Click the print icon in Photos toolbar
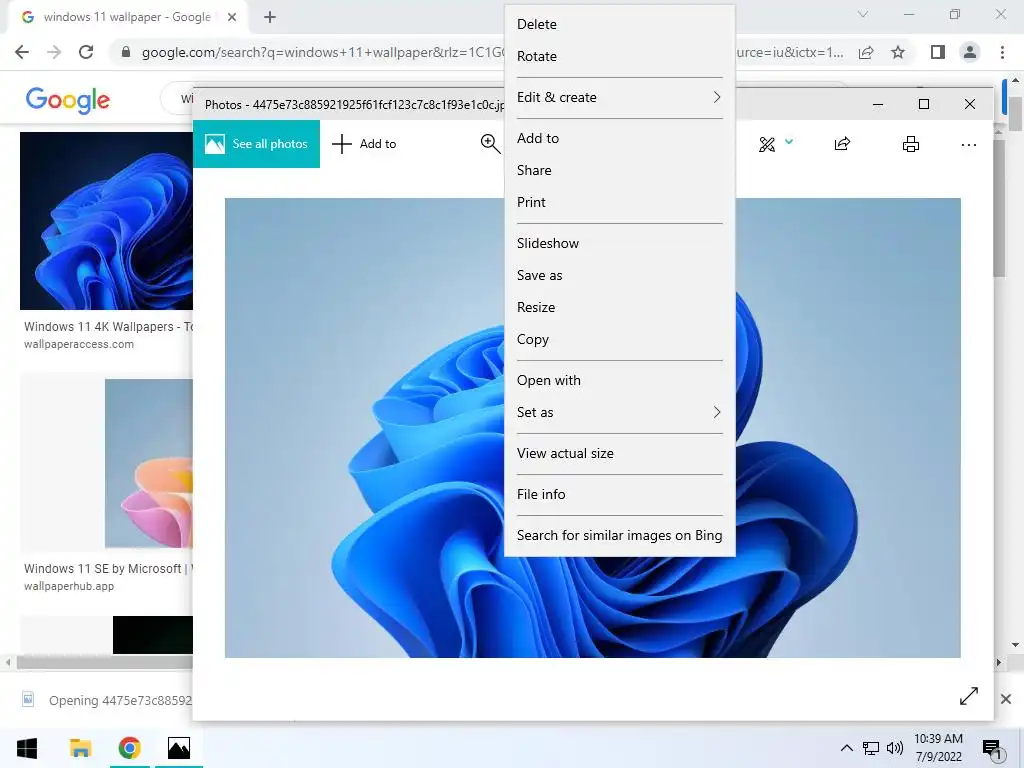The image size is (1024, 768). (x=910, y=144)
